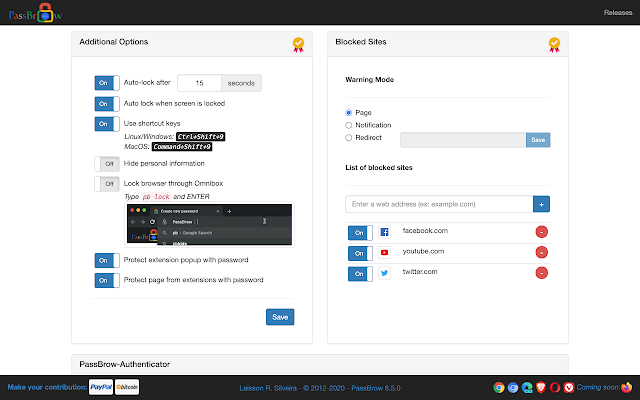Contribute via the bitcoin button
This screenshot has width=640, height=400.
point(127,387)
